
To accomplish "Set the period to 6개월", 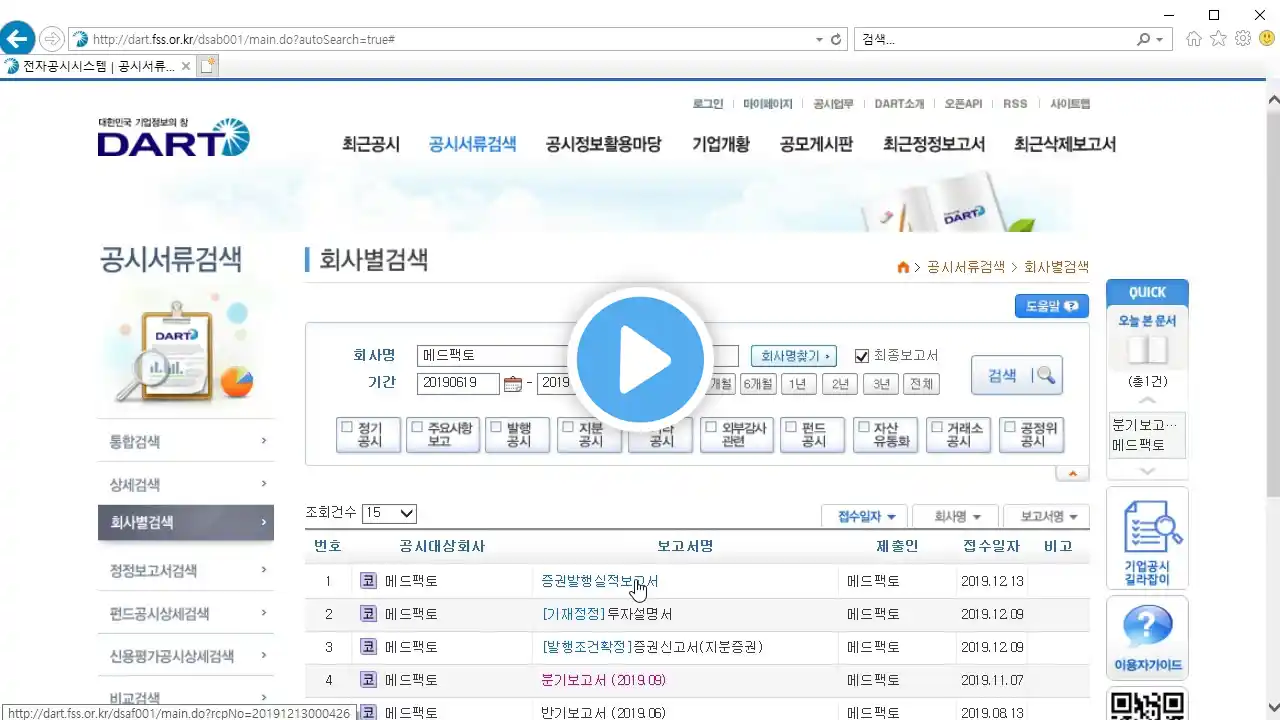I will click(x=758, y=383).
